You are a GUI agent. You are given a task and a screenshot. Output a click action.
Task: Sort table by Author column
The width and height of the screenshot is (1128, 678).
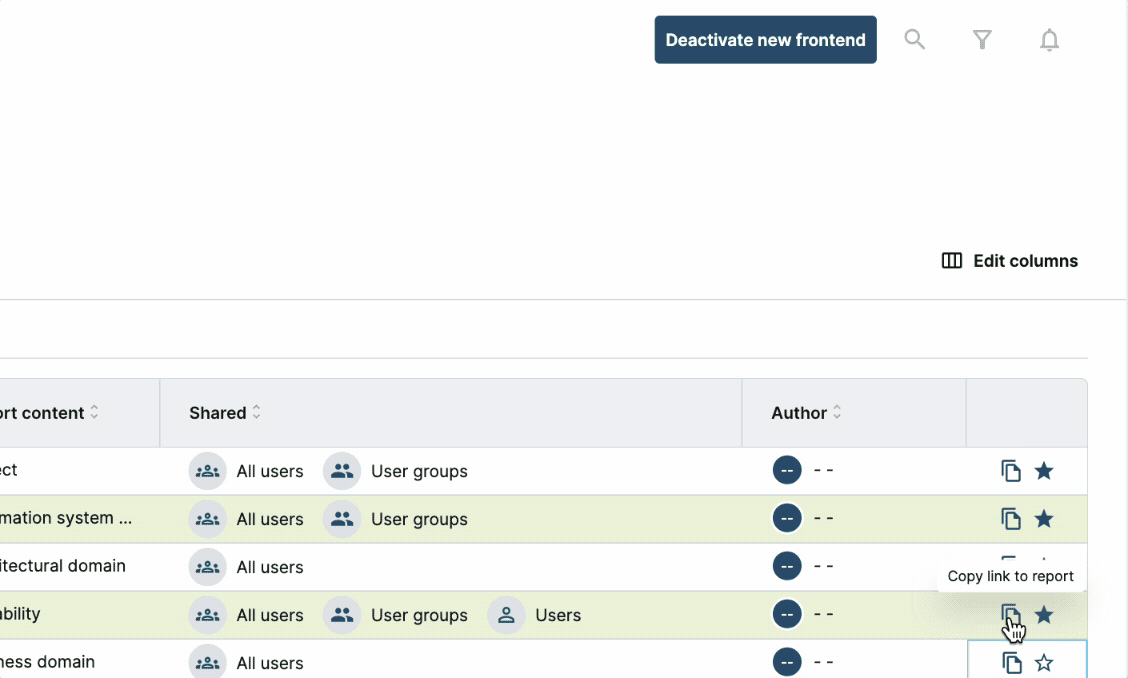tap(837, 413)
